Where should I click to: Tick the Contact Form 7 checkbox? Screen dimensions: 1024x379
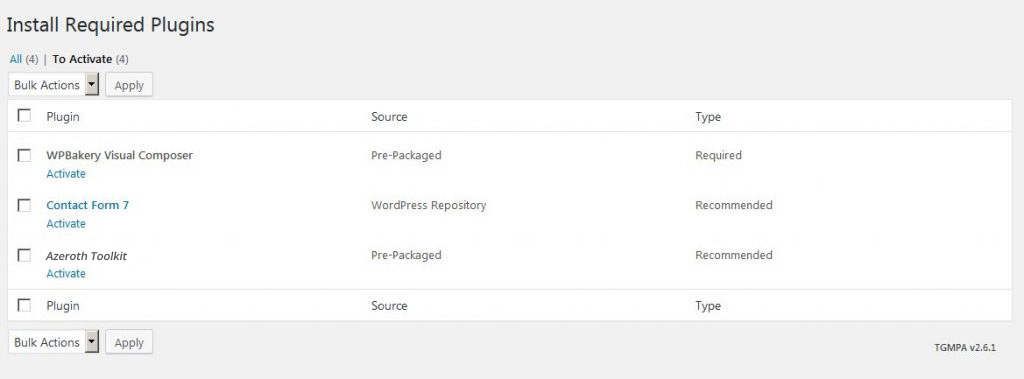point(24,205)
